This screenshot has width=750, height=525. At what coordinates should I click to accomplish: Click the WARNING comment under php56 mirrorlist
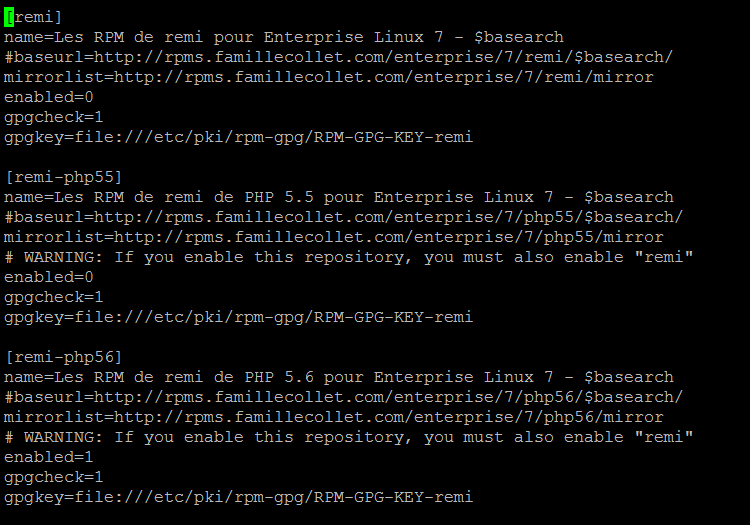point(349,437)
